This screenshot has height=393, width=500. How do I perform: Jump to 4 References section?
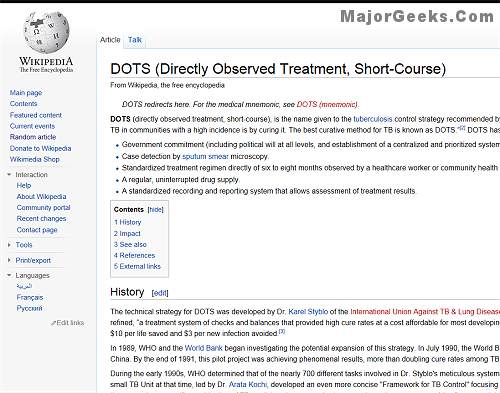134,256
